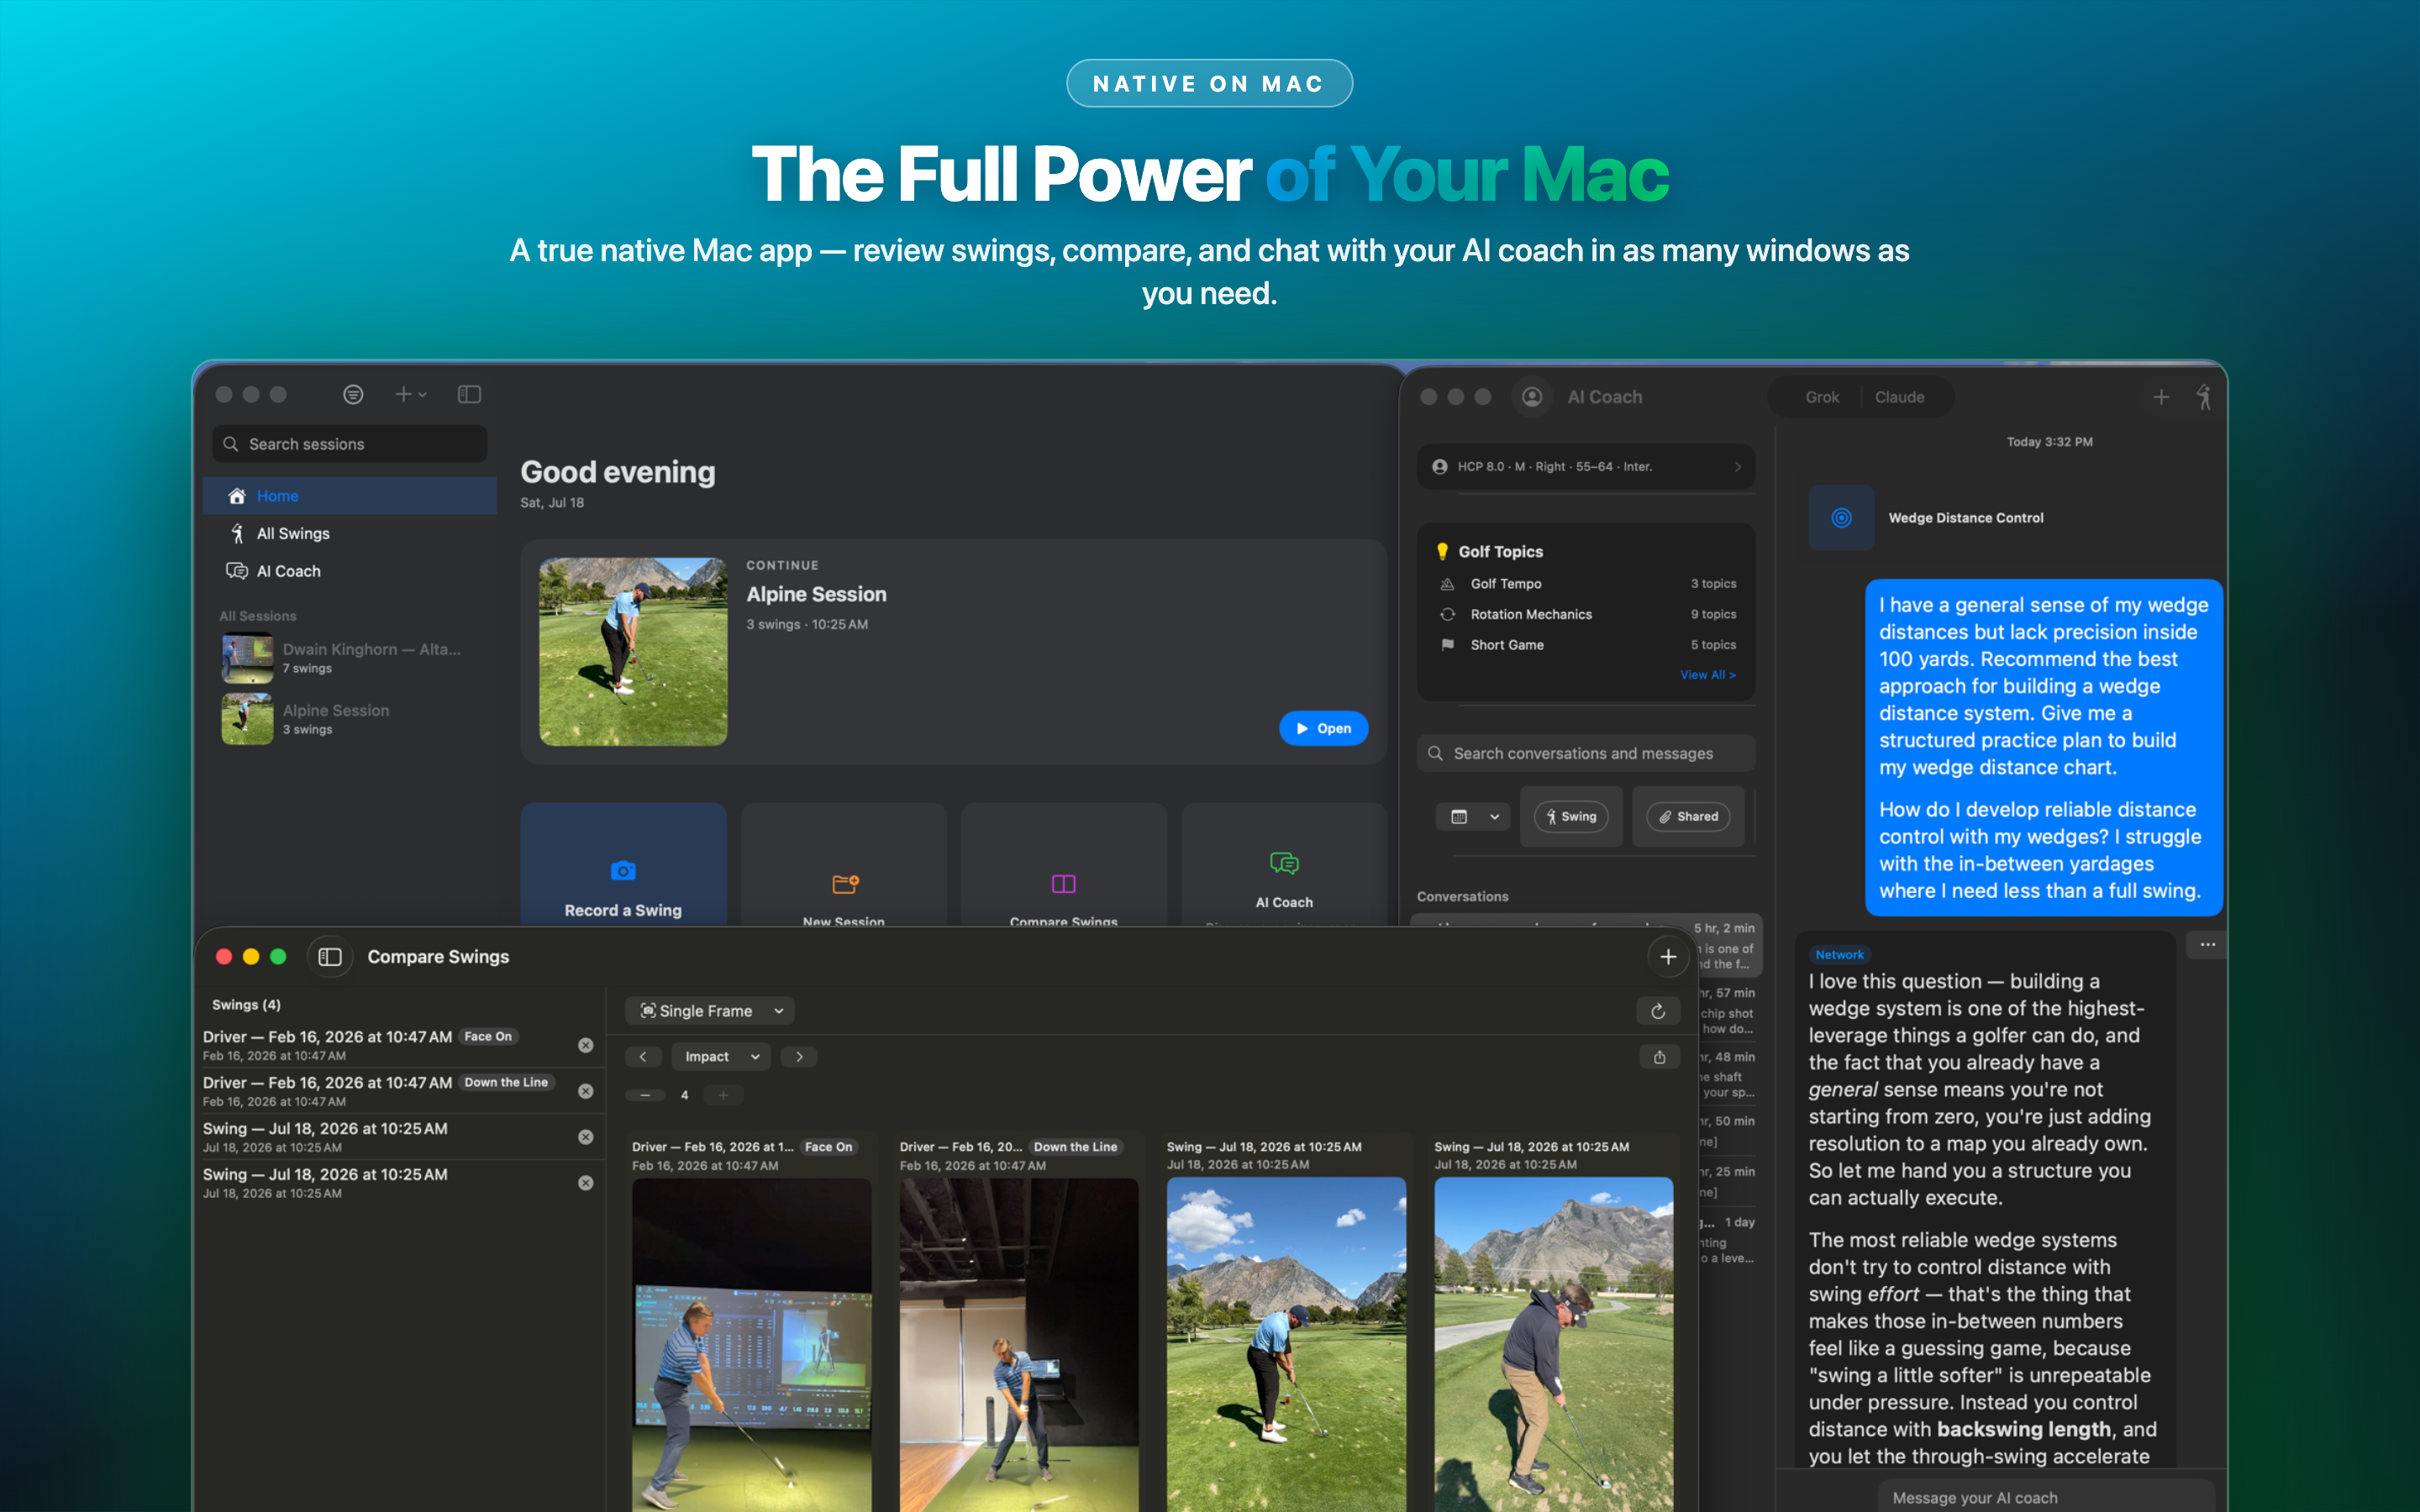
Task: Select Home in the sidebar
Action: (350, 496)
